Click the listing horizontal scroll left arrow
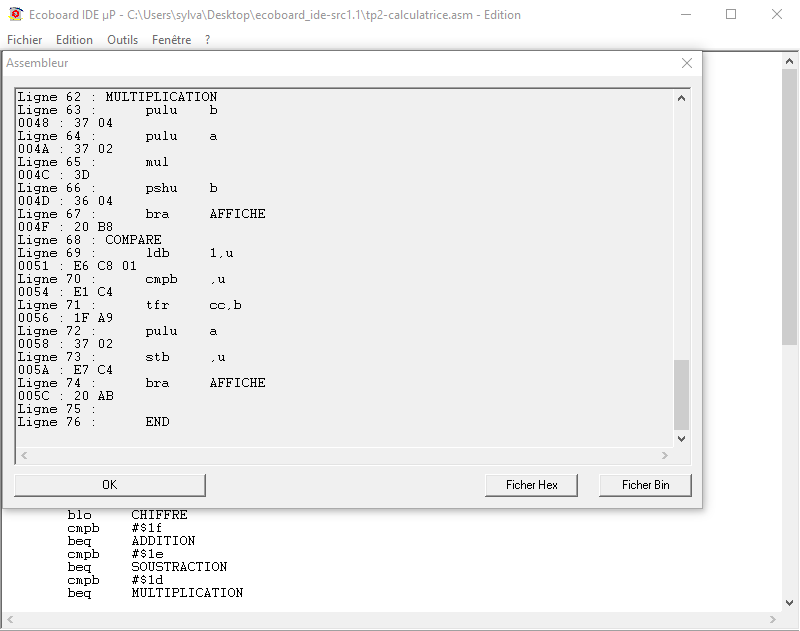The height and width of the screenshot is (631, 800). [24, 455]
